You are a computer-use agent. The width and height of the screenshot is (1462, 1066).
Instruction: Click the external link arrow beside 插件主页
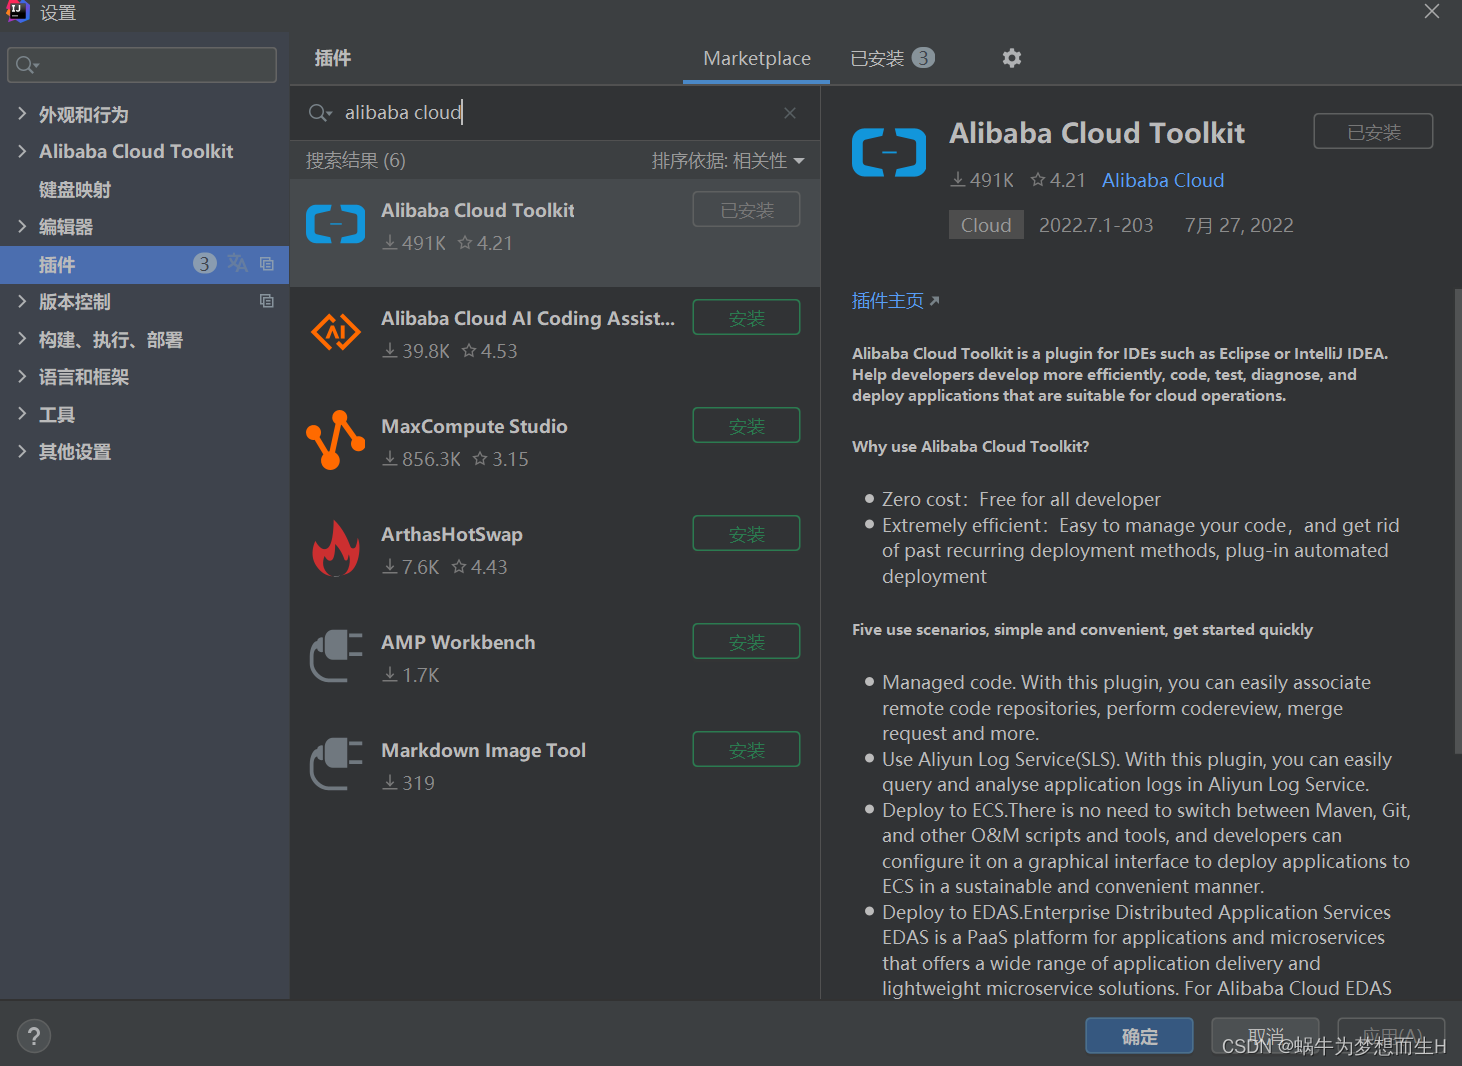[934, 301]
